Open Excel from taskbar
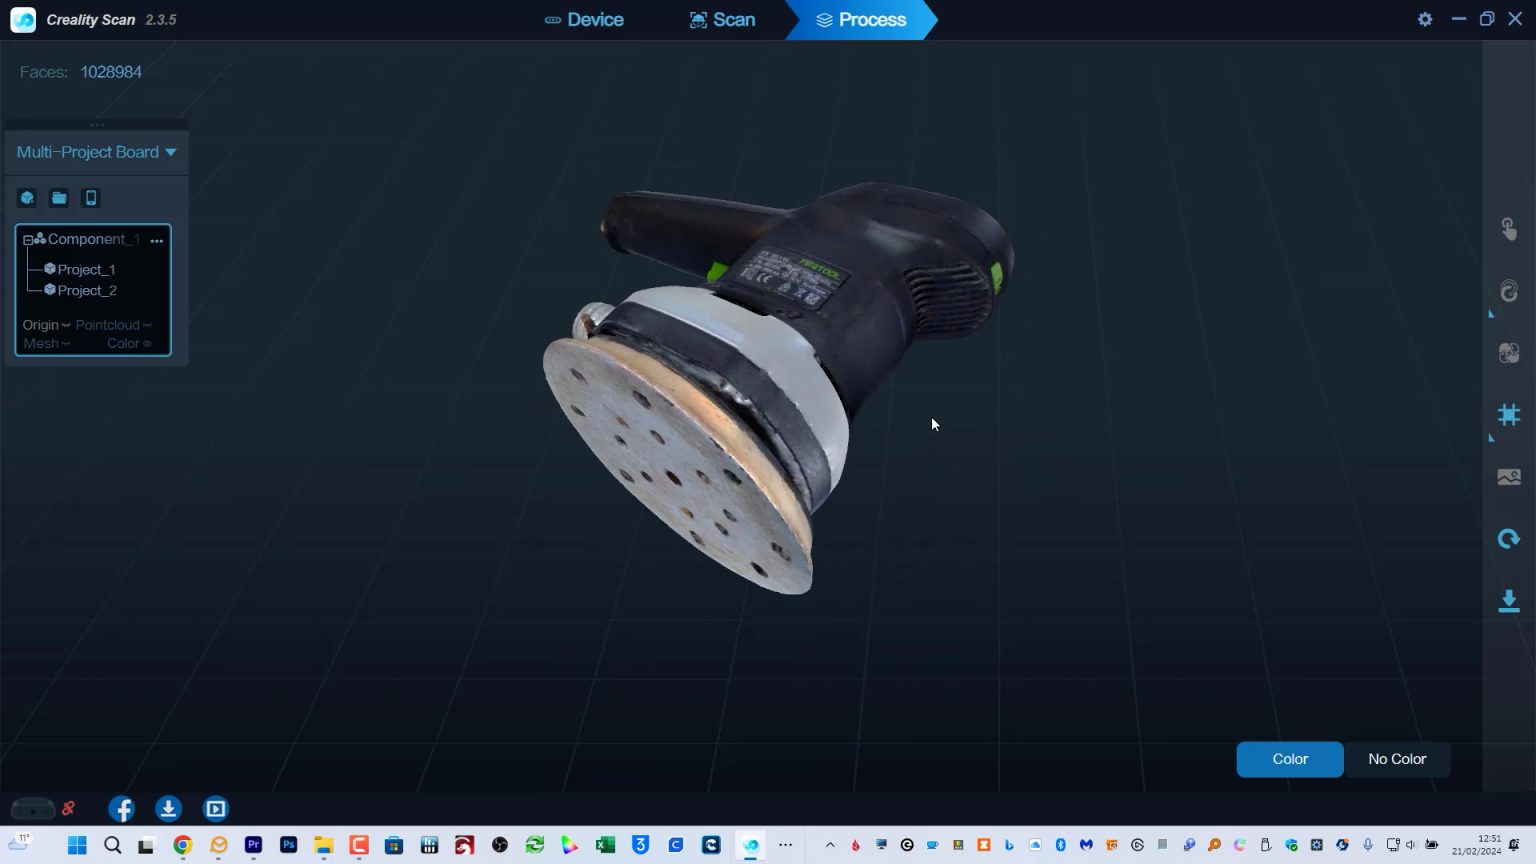Screen dimensions: 1536x864 [605, 845]
